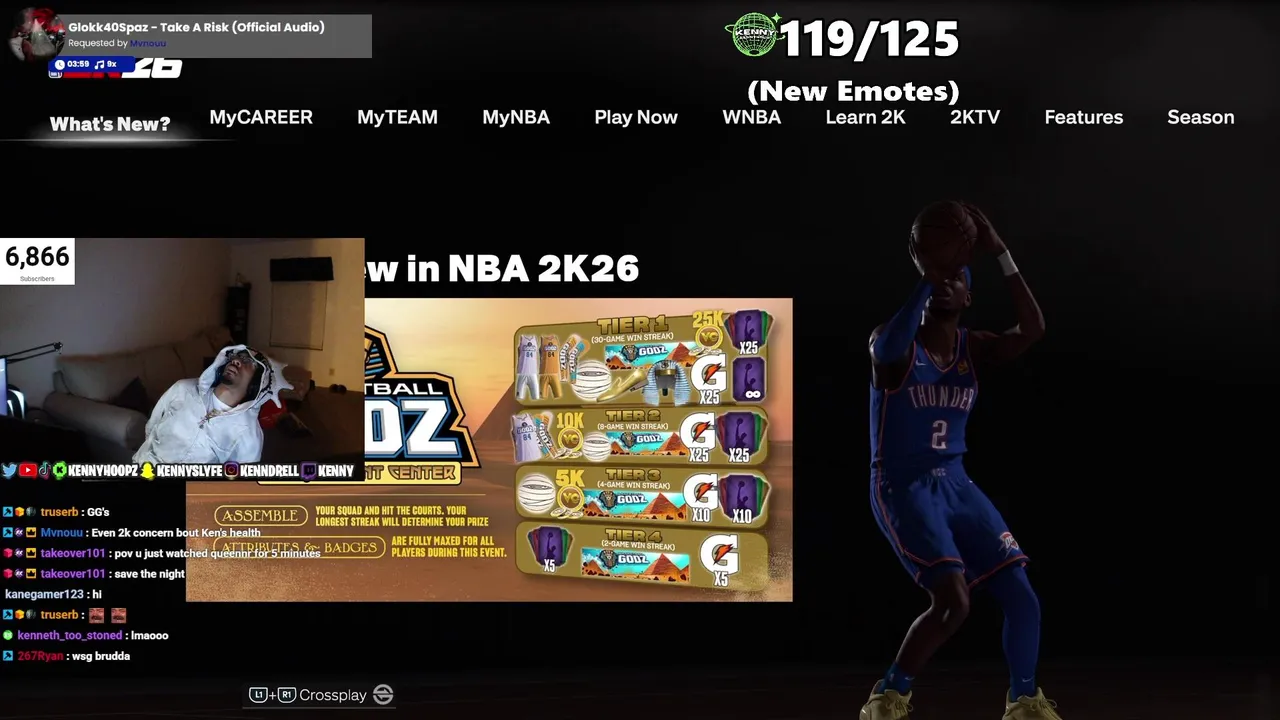
Task: Click the KENNYSLYFE Snapchat handle
Action: pos(189,470)
